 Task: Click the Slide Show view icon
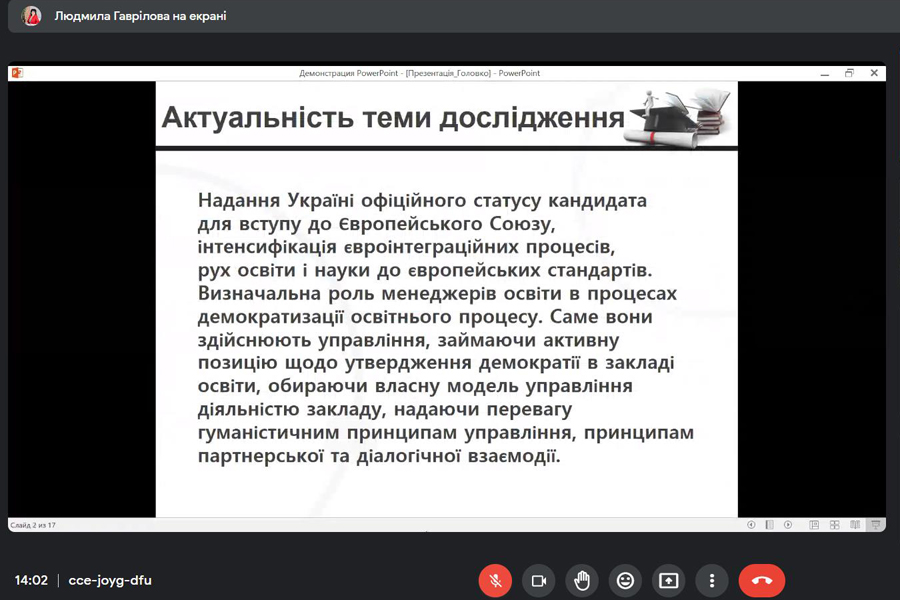876,525
